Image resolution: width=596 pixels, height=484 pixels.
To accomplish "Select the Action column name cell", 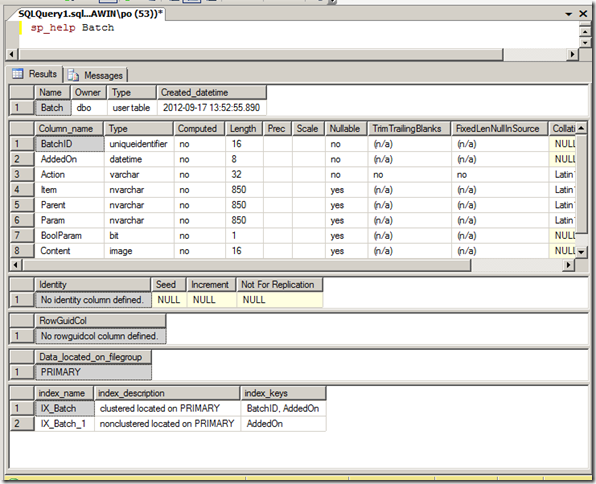I will click(x=69, y=175).
